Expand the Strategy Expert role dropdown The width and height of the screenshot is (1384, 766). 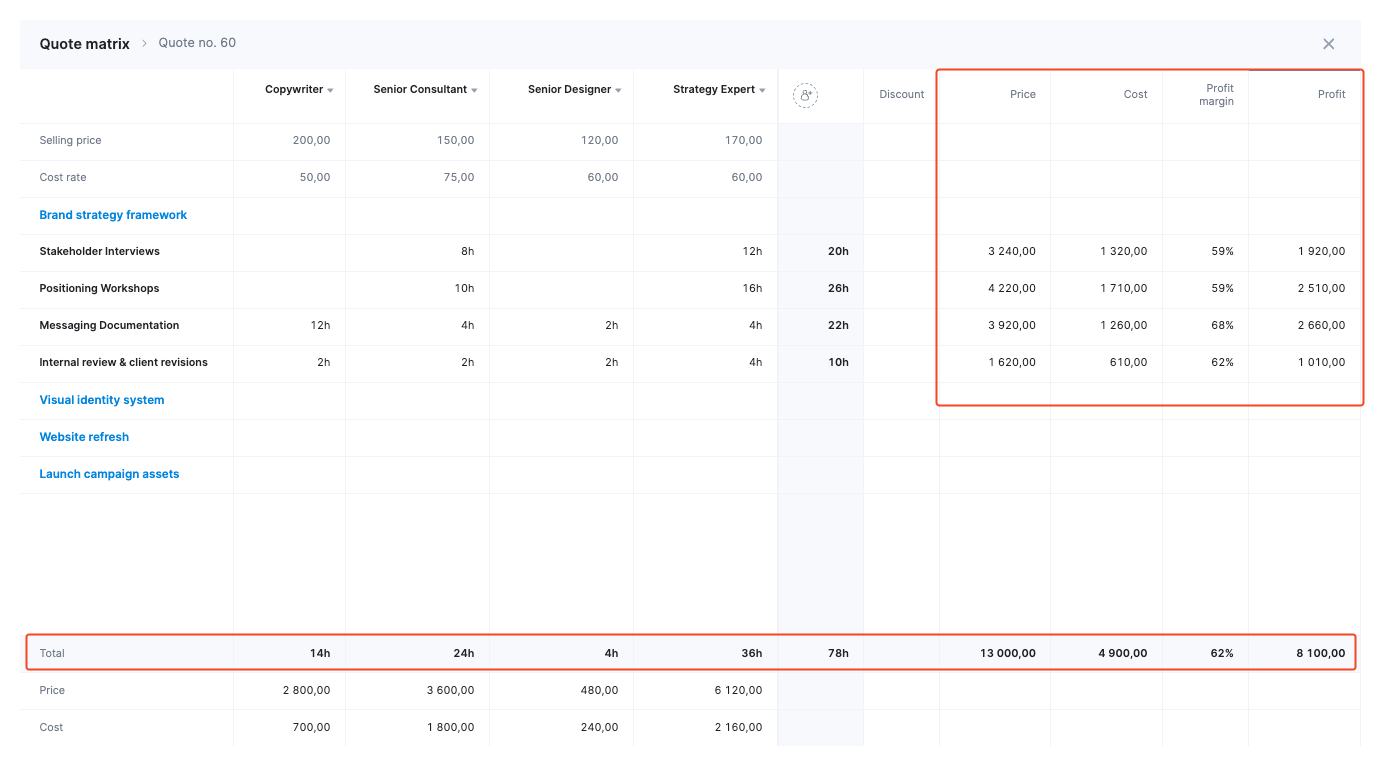tap(762, 91)
